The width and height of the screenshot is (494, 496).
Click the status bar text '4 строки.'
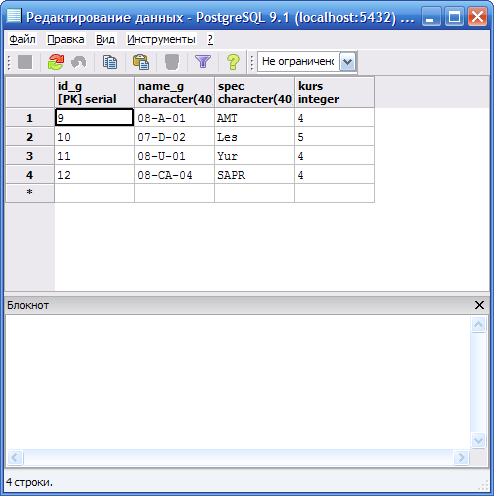click(29, 482)
